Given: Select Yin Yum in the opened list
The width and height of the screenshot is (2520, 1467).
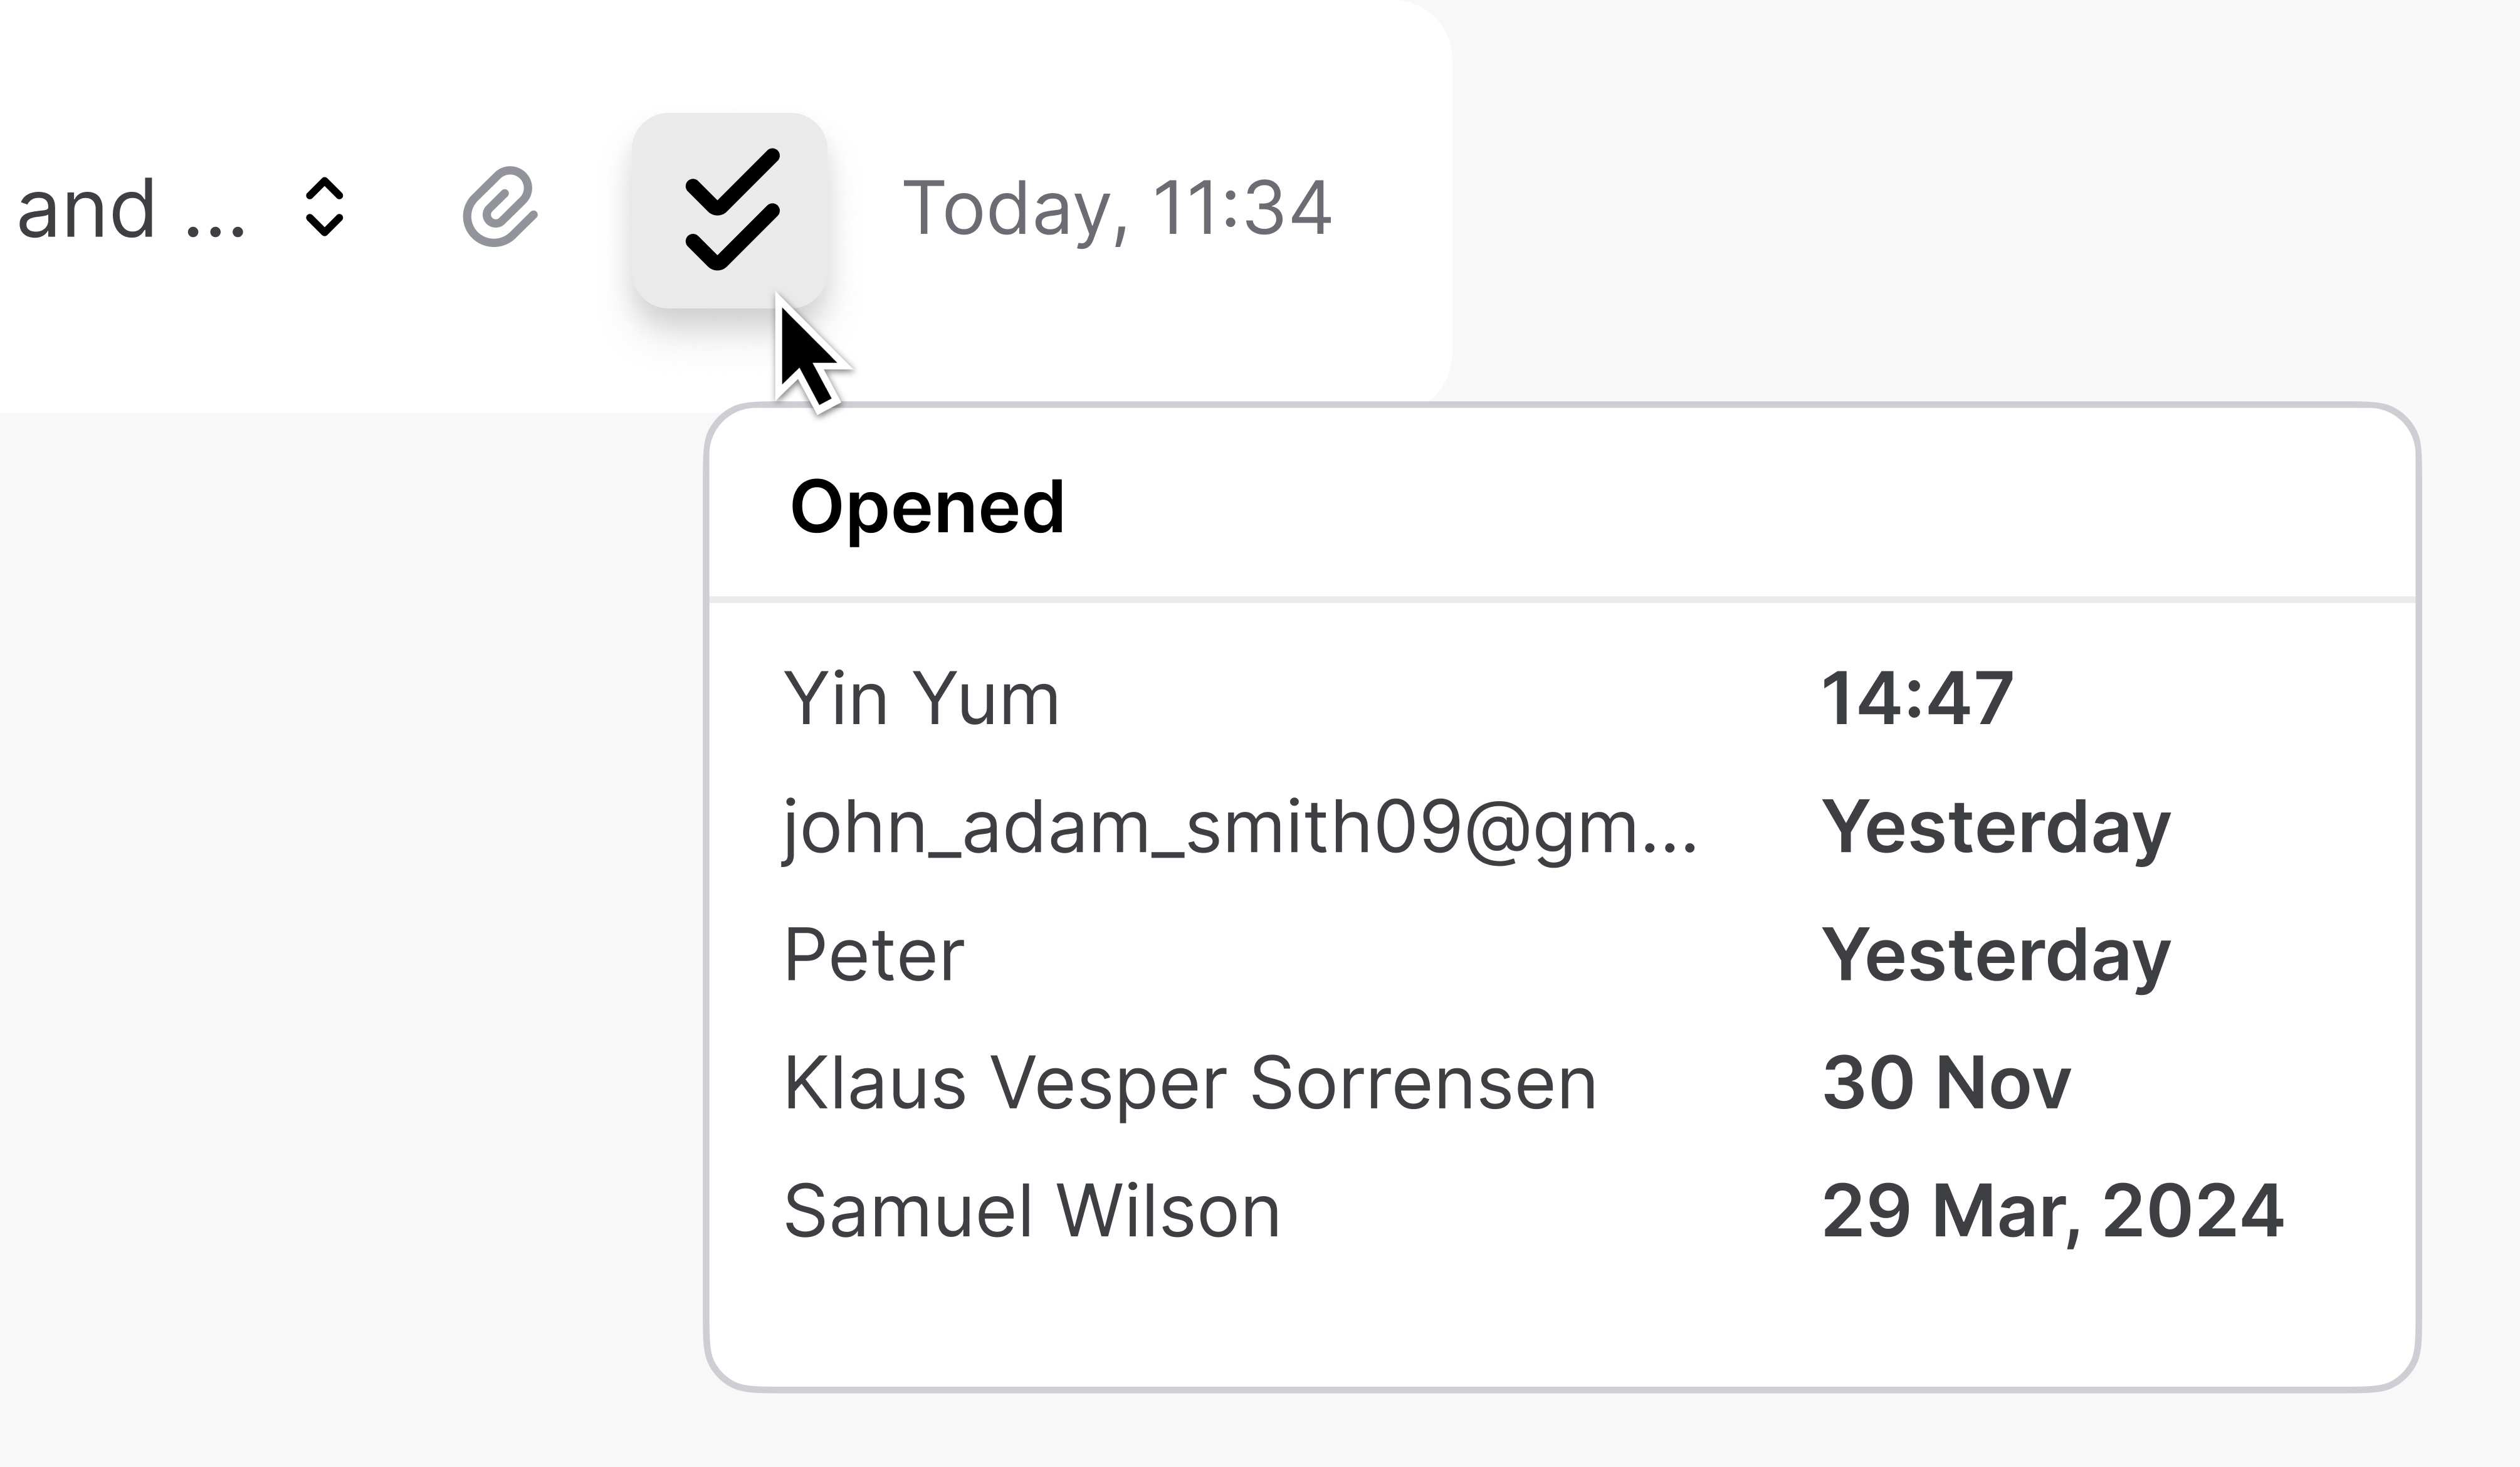Looking at the screenshot, I should click(x=921, y=698).
